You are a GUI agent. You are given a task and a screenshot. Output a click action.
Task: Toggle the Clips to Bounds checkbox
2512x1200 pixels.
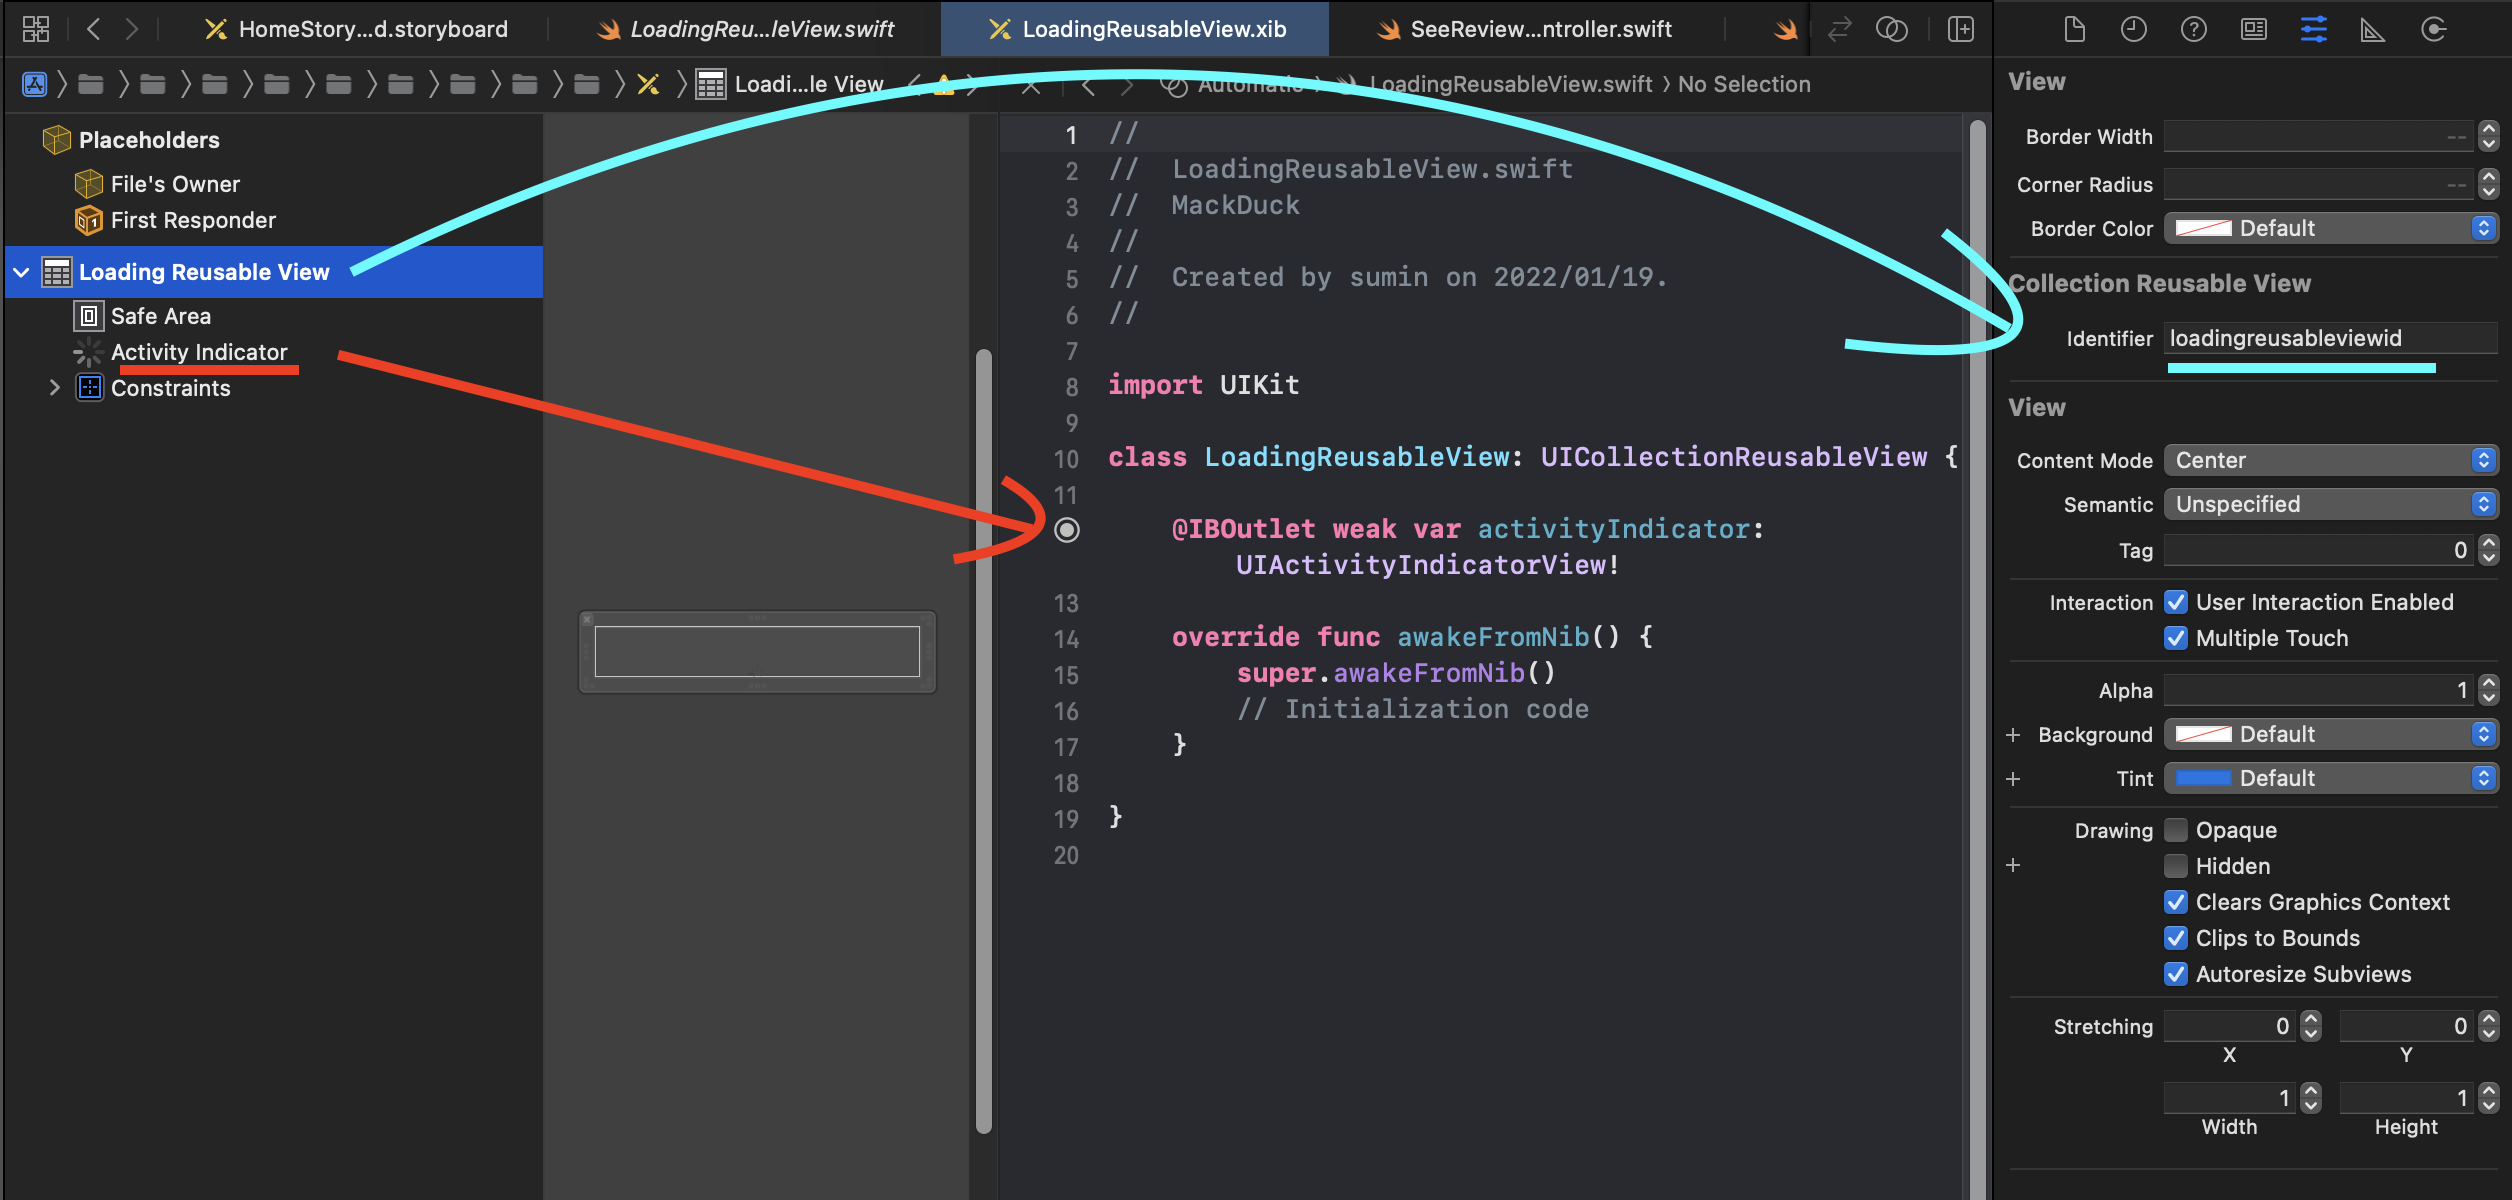(2176, 938)
